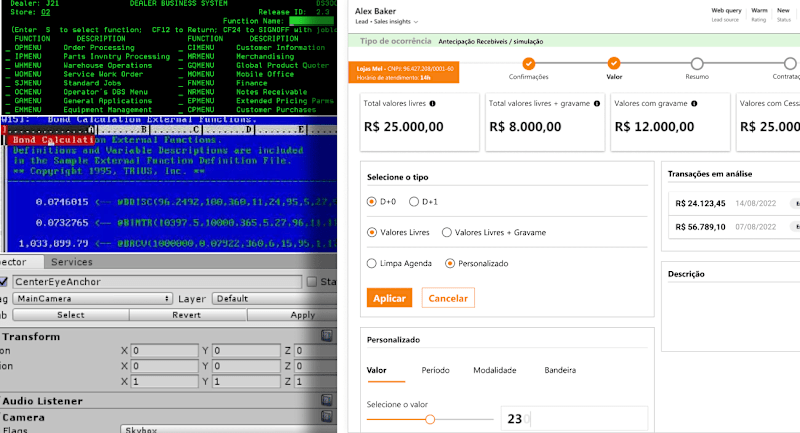Click the Transform scale Z field showing 1
Image resolution: width=800 pixels, height=433 pixels.
click(x=315, y=381)
